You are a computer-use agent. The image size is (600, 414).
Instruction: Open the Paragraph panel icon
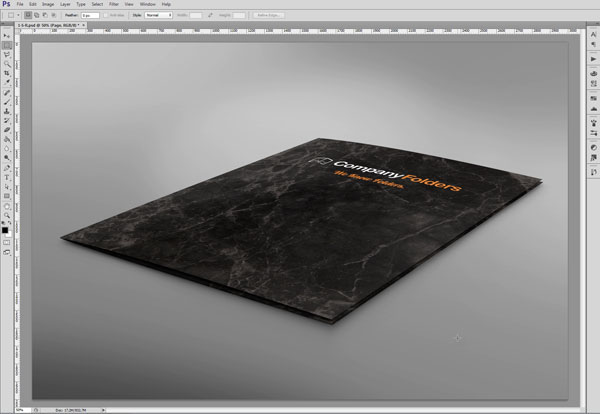click(593, 45)
